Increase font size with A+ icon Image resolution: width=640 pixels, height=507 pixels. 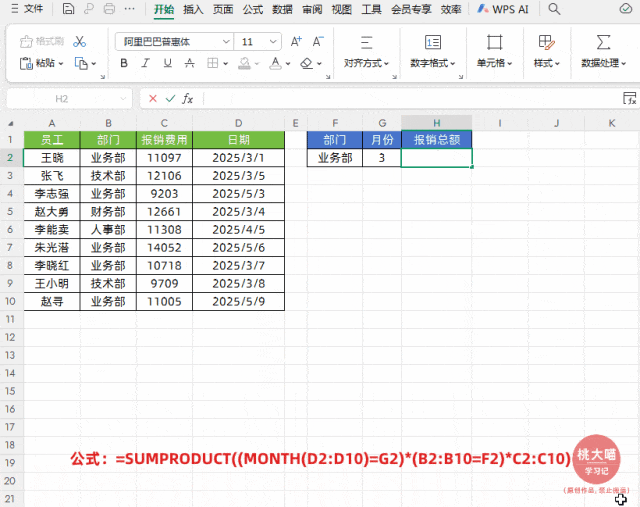[296, 41]
